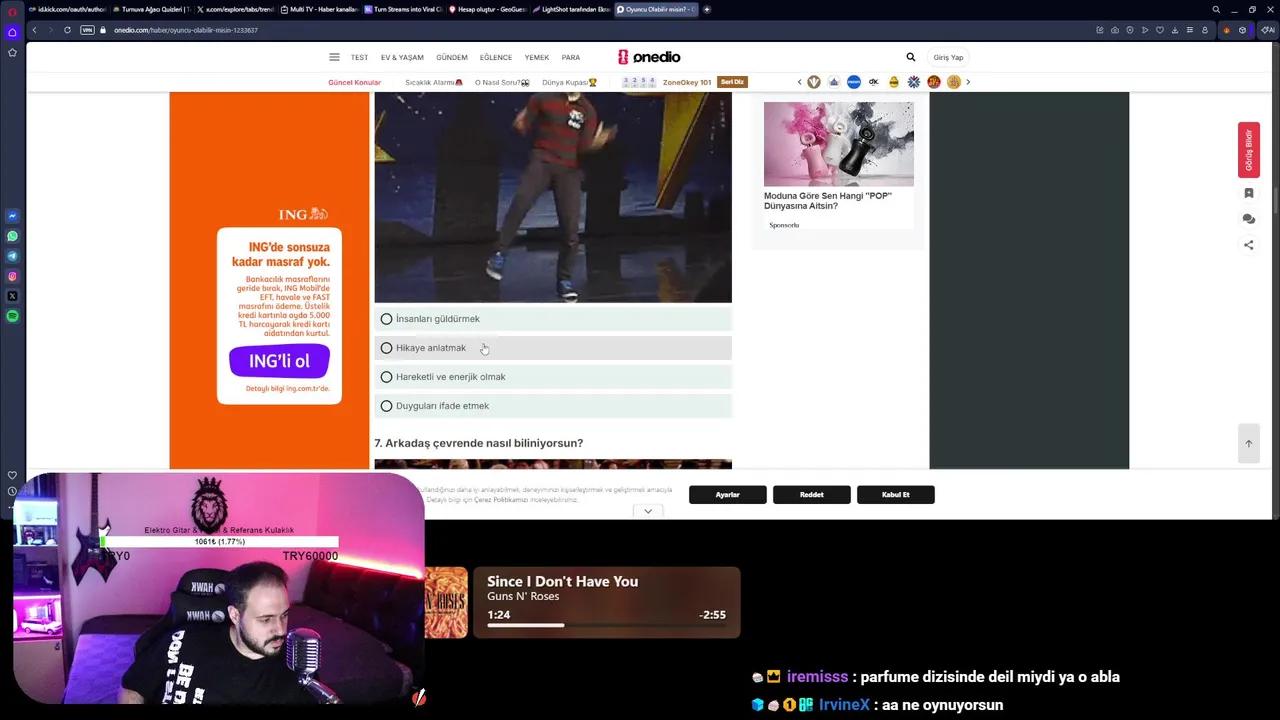
Task: Switch to the GeoGuessr Hesap oluştur tab
Action: (487, 9)
